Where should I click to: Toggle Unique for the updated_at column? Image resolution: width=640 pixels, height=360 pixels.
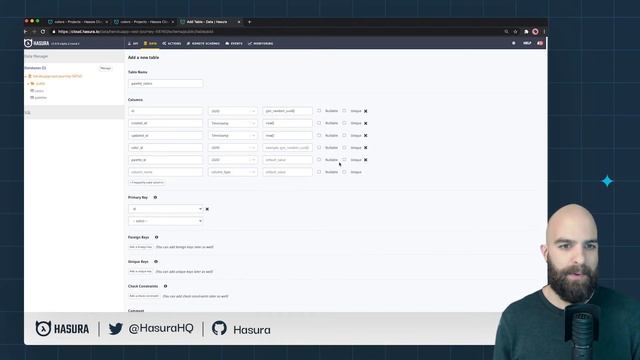pyautogui.click(x=344, y=135)
